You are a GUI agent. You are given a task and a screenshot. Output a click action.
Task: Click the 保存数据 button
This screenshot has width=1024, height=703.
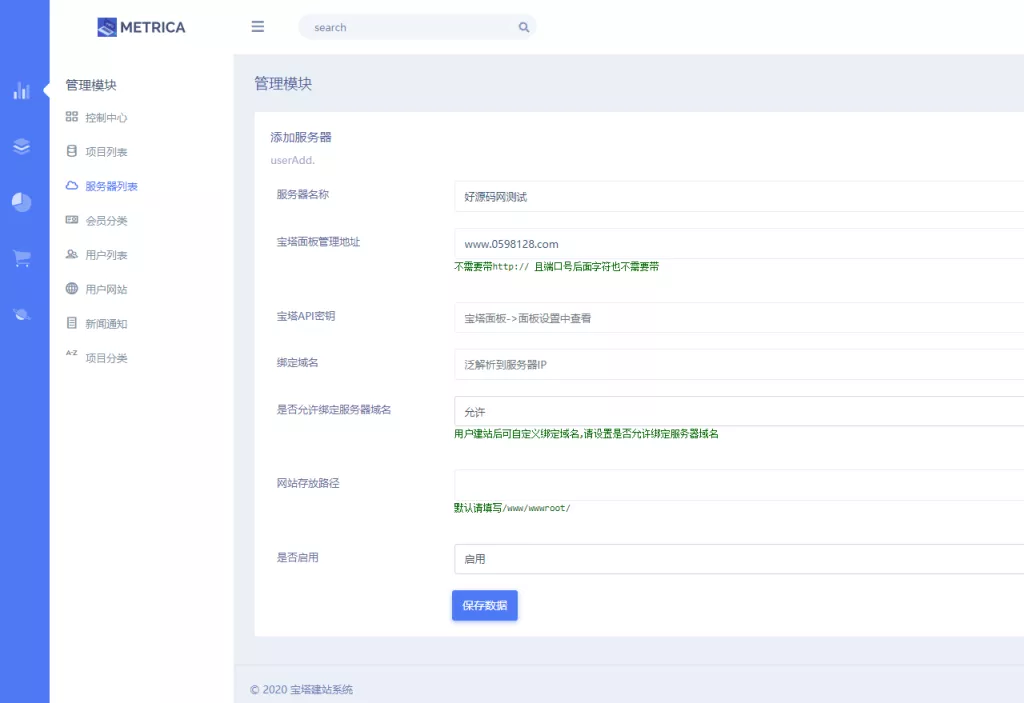click(484, 605)
